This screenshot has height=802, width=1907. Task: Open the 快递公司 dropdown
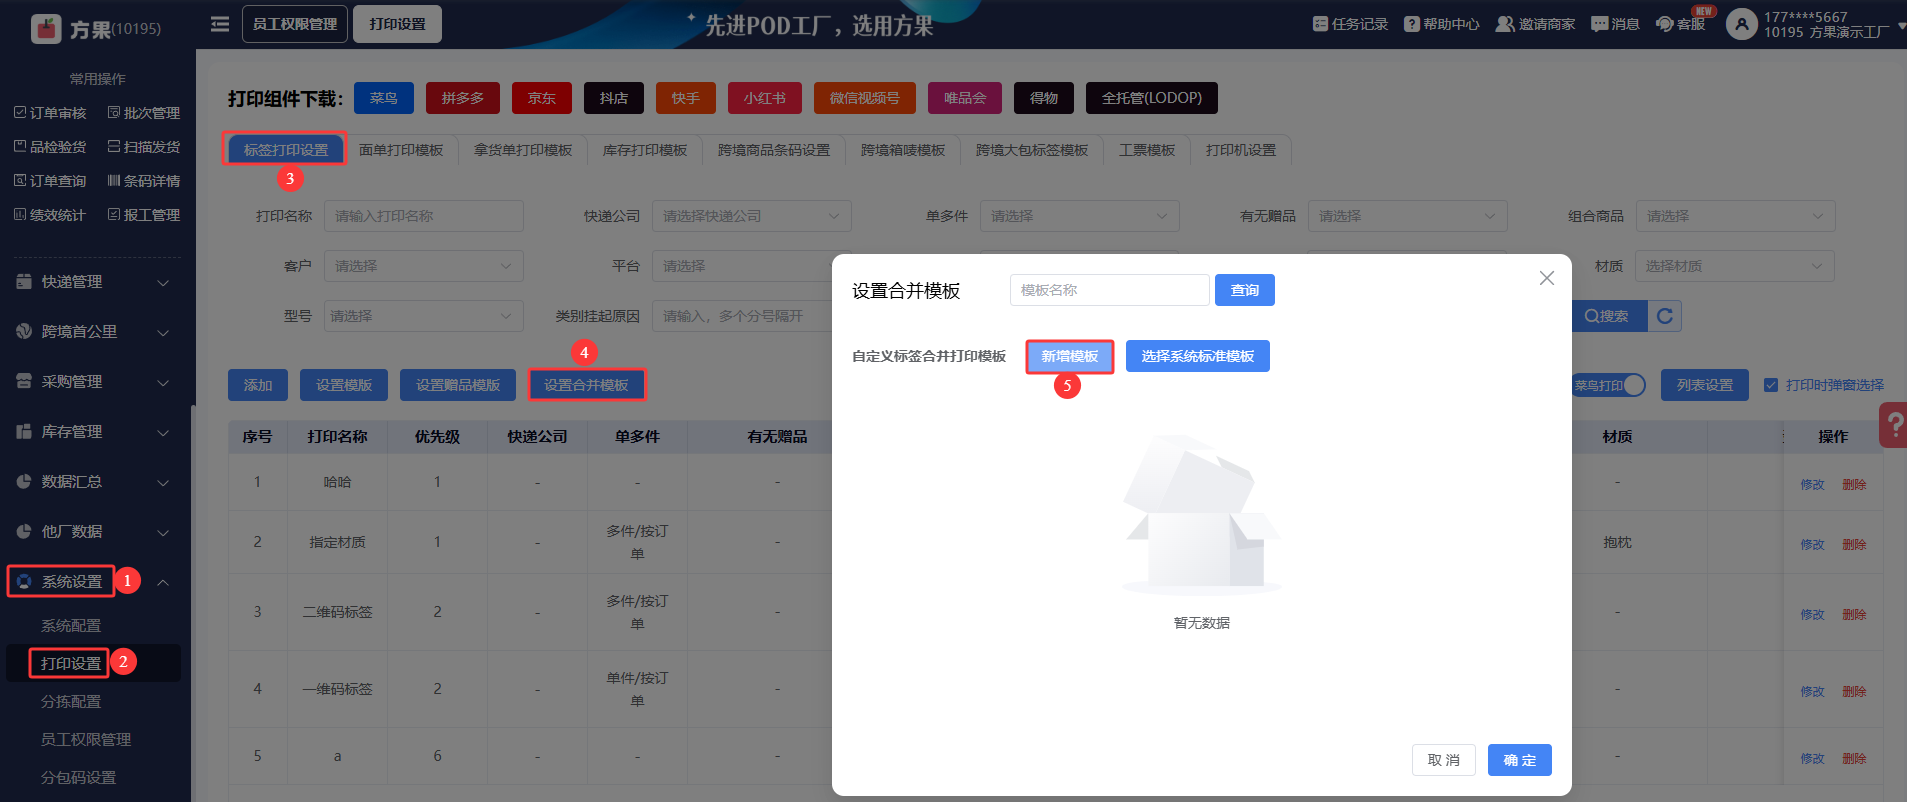pyautogui.click(x=752, y=216)
